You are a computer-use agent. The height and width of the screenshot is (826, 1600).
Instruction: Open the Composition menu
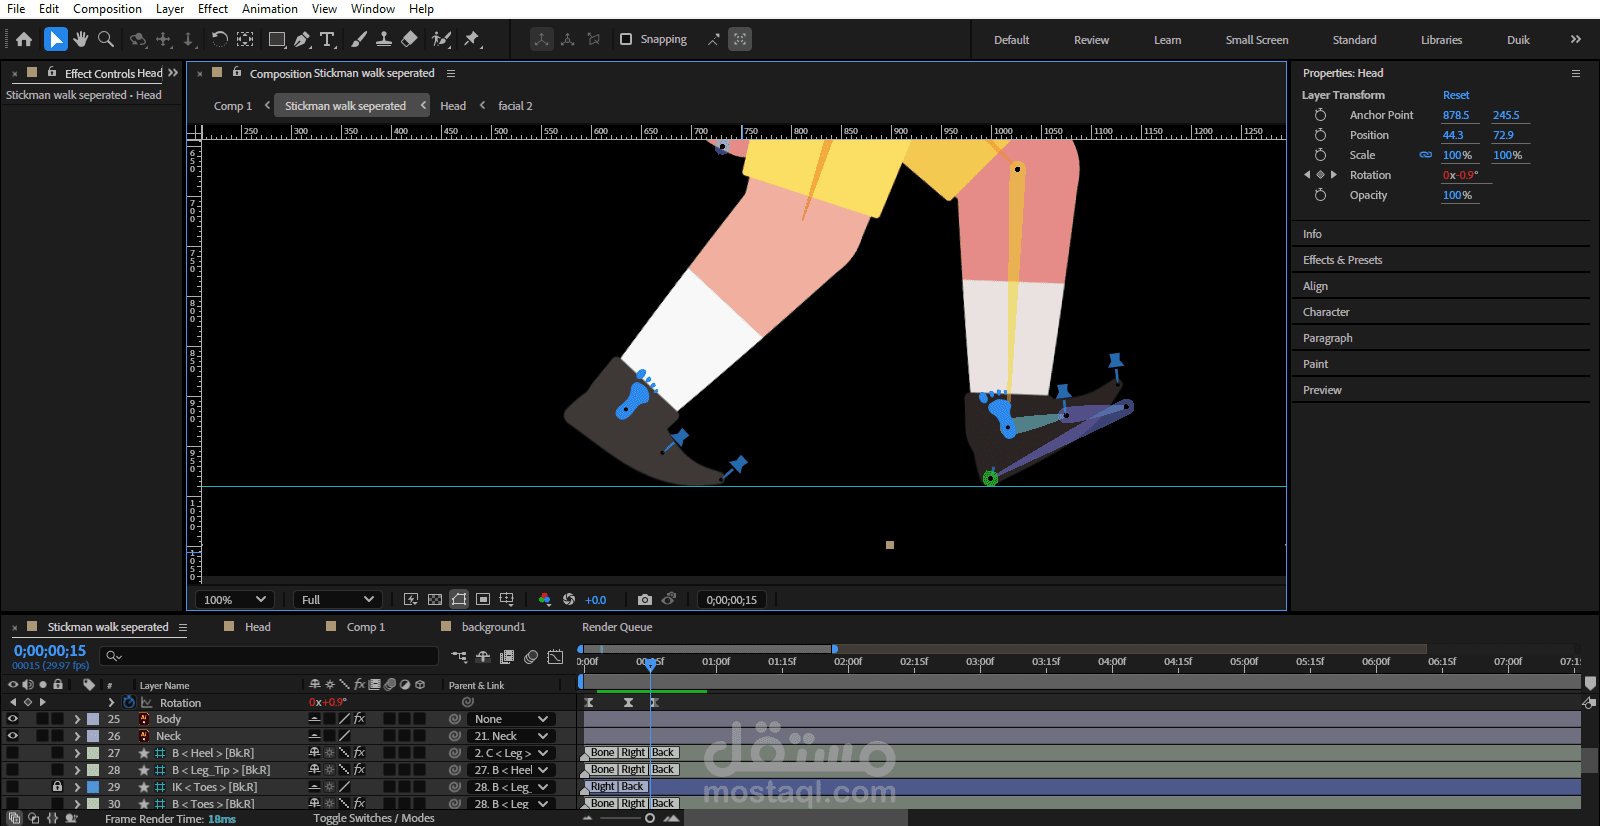coord(107,9)
